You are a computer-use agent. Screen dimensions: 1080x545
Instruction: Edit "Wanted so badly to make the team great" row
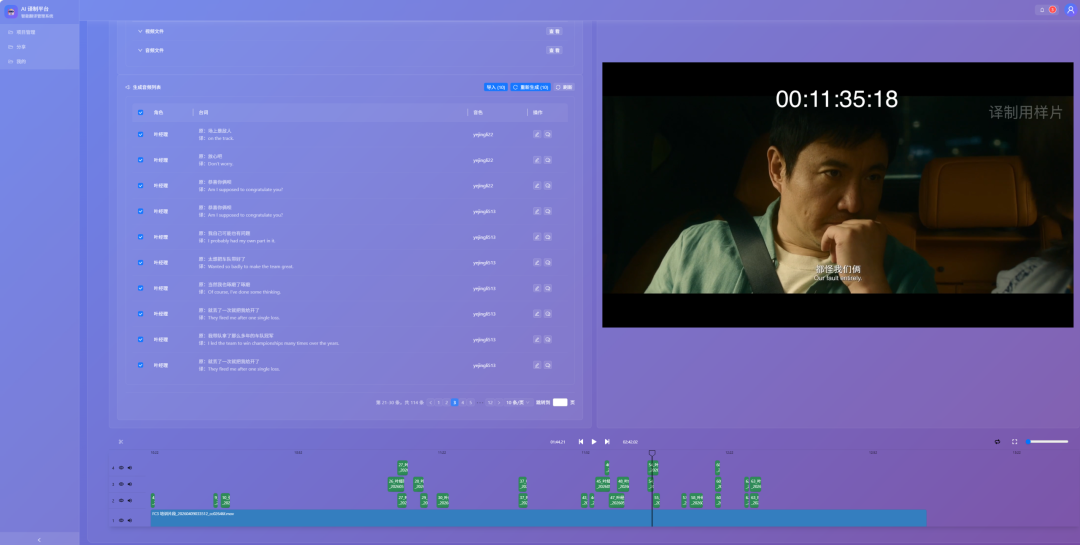[x=537, y=263]
